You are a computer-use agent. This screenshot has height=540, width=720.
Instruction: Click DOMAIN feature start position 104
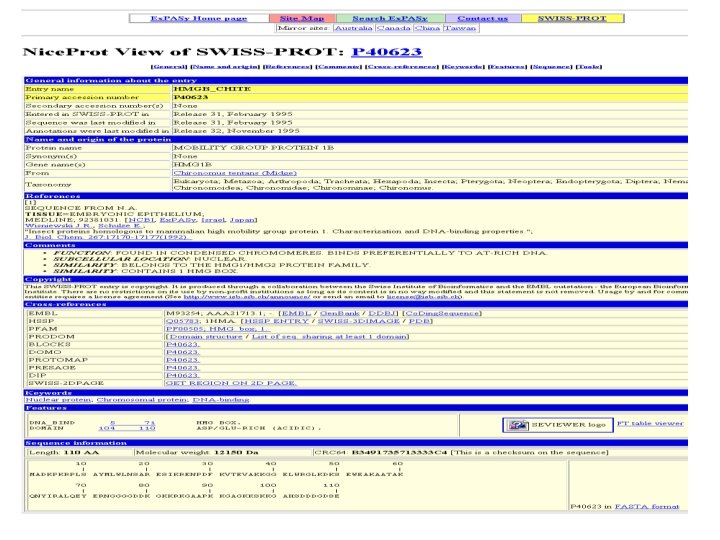click(x=107, y=428)
